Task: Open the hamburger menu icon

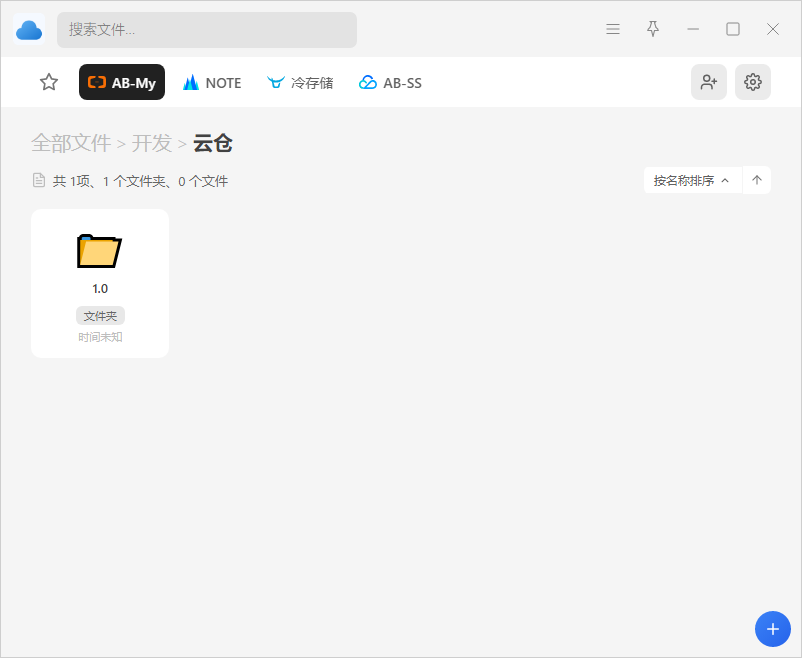Action: (613, 29)
